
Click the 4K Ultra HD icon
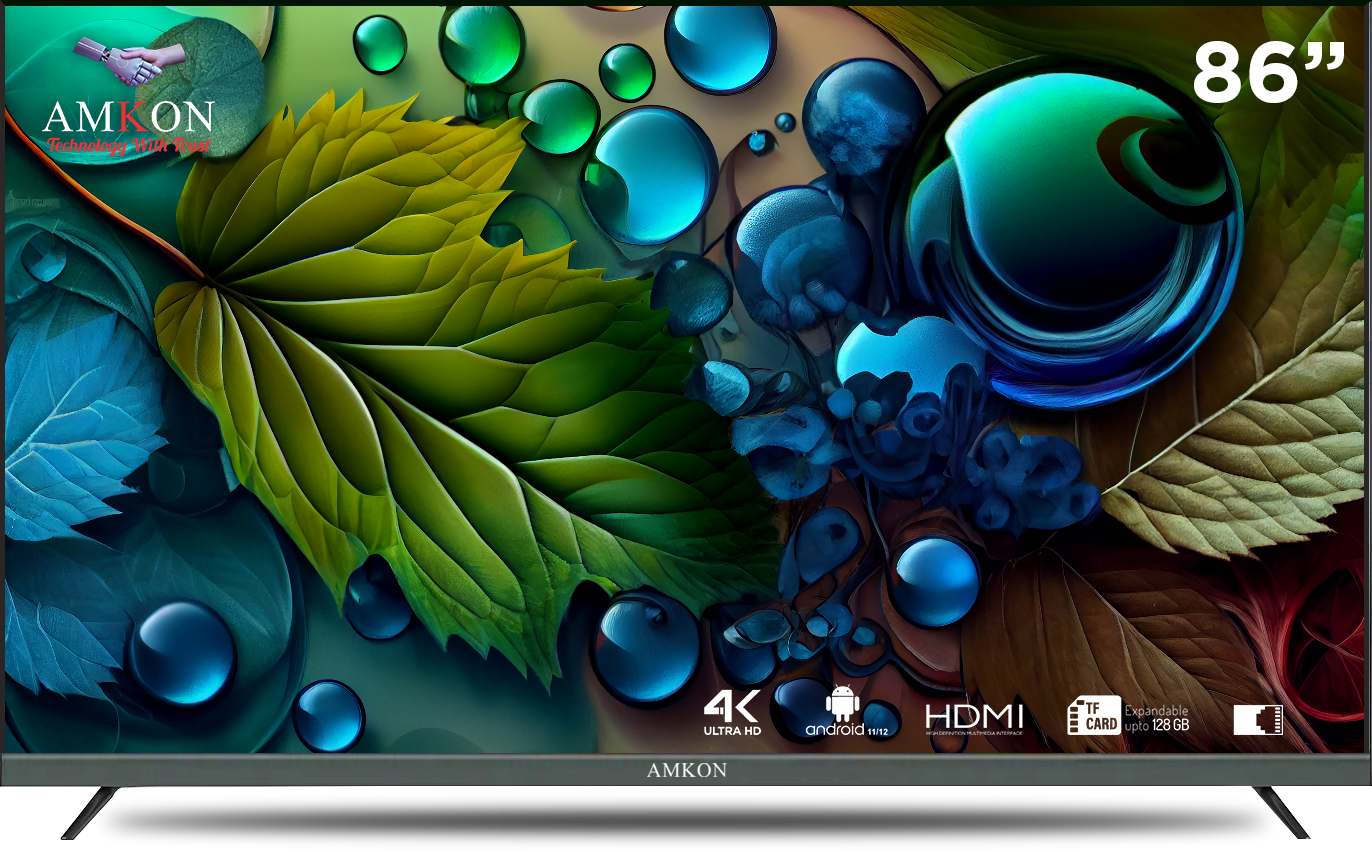click(x=732, y=712)
